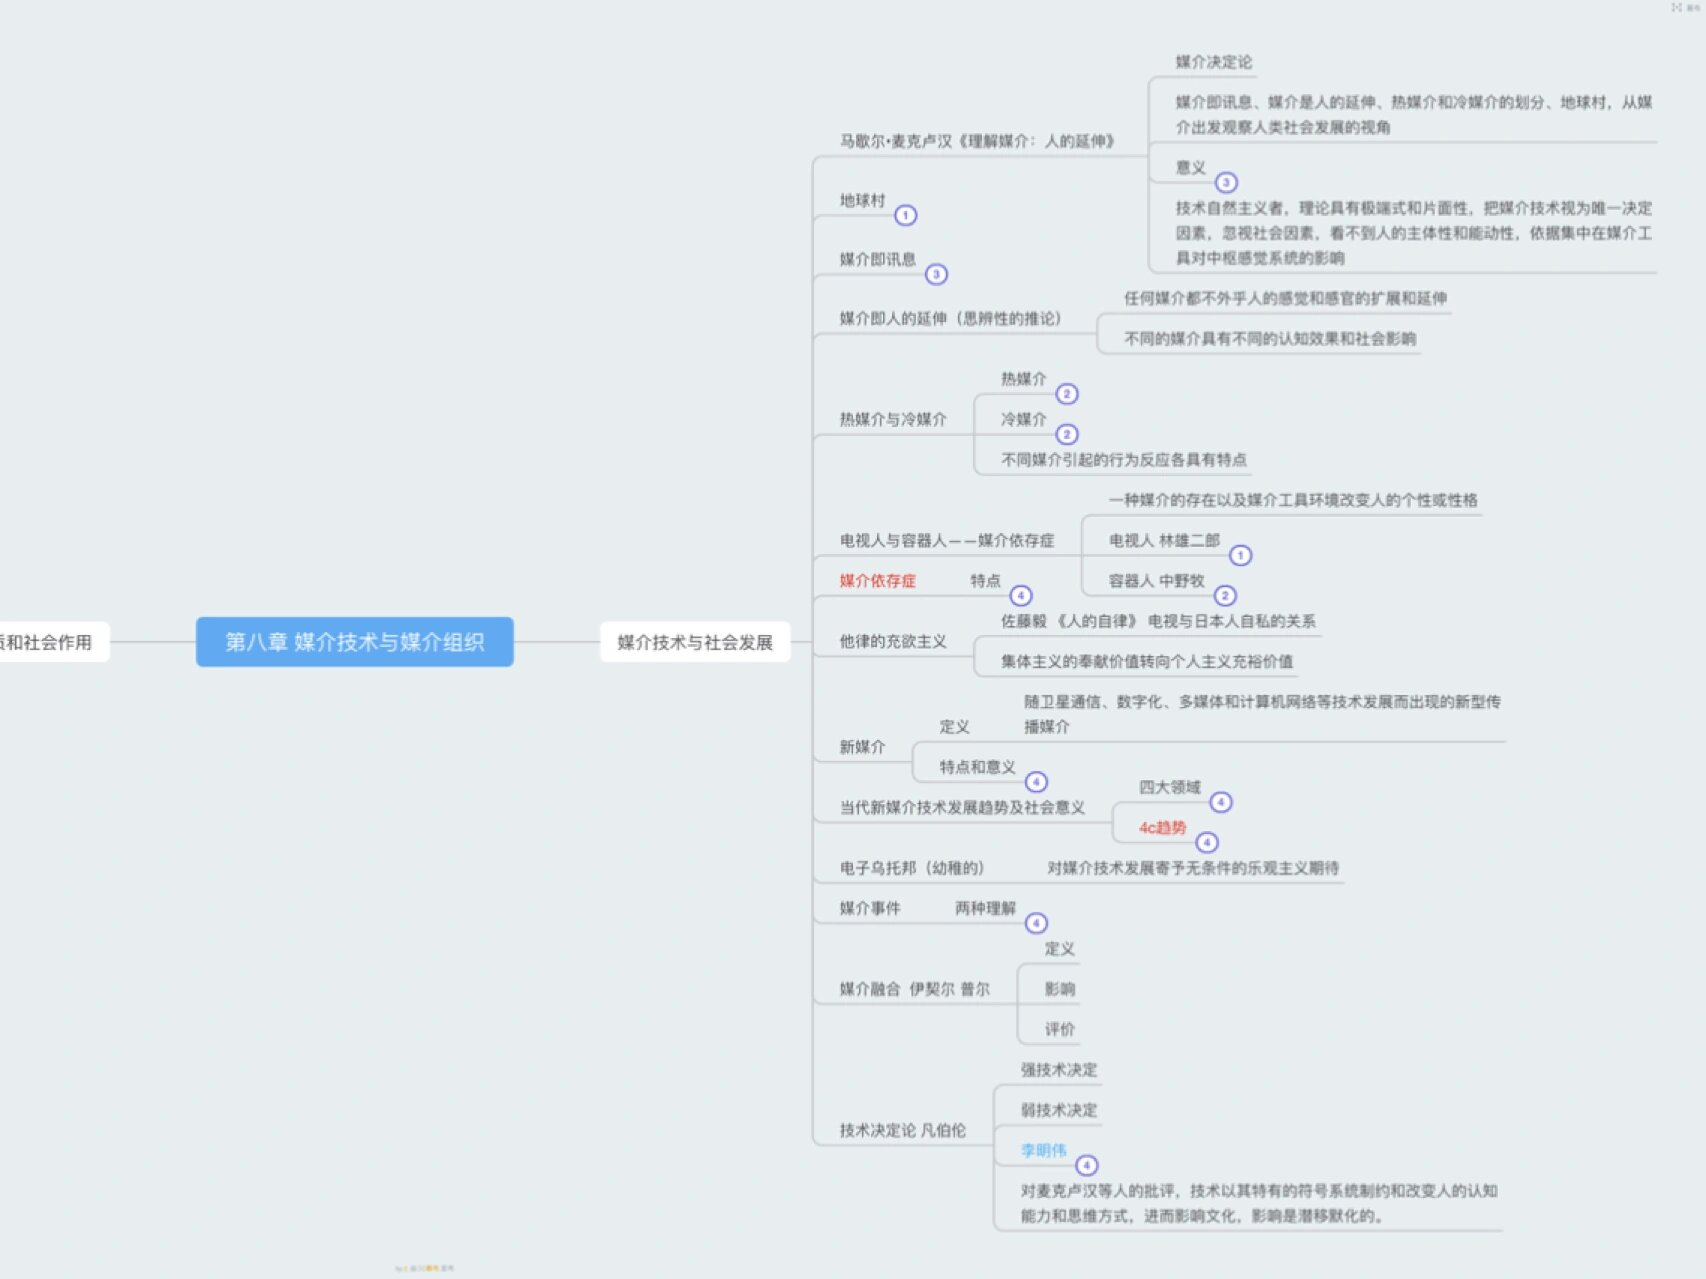Select the 热媒介与冷媒介 node

point(892,419)
